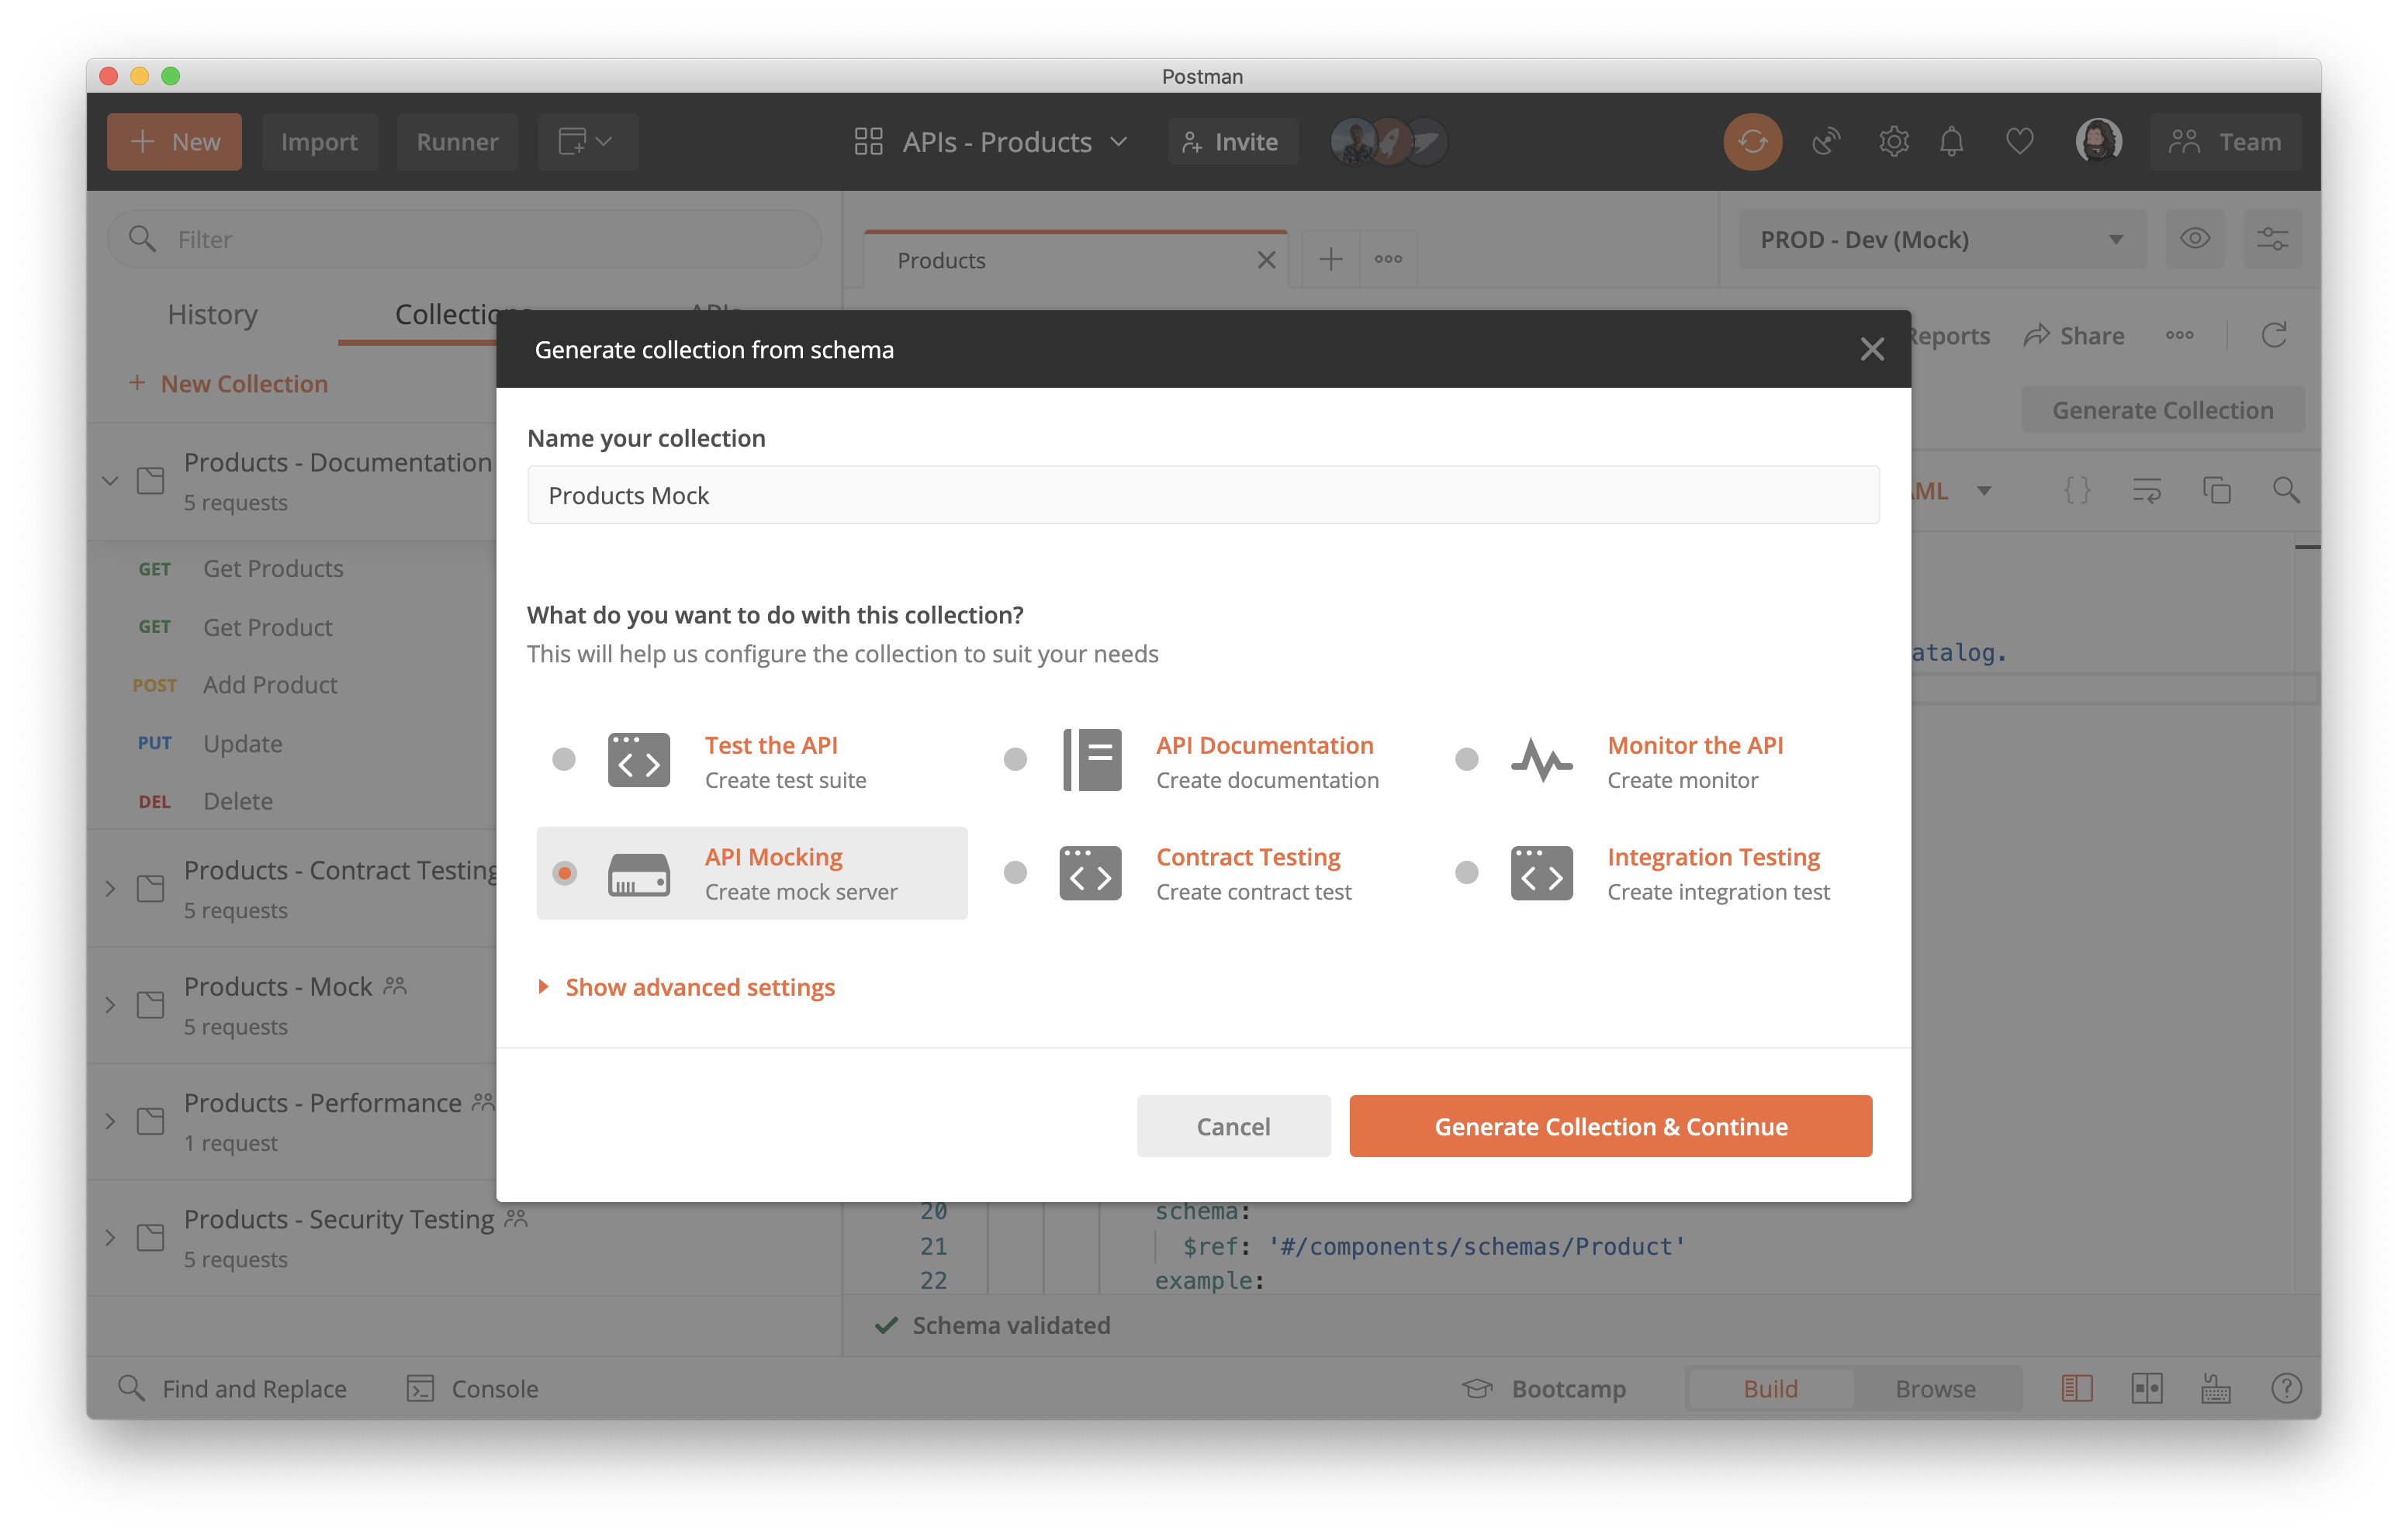Image resolution: width=2408 pixels, height=1534 pixels.
Task: Click New Collection link
Action: coord(228,384)
